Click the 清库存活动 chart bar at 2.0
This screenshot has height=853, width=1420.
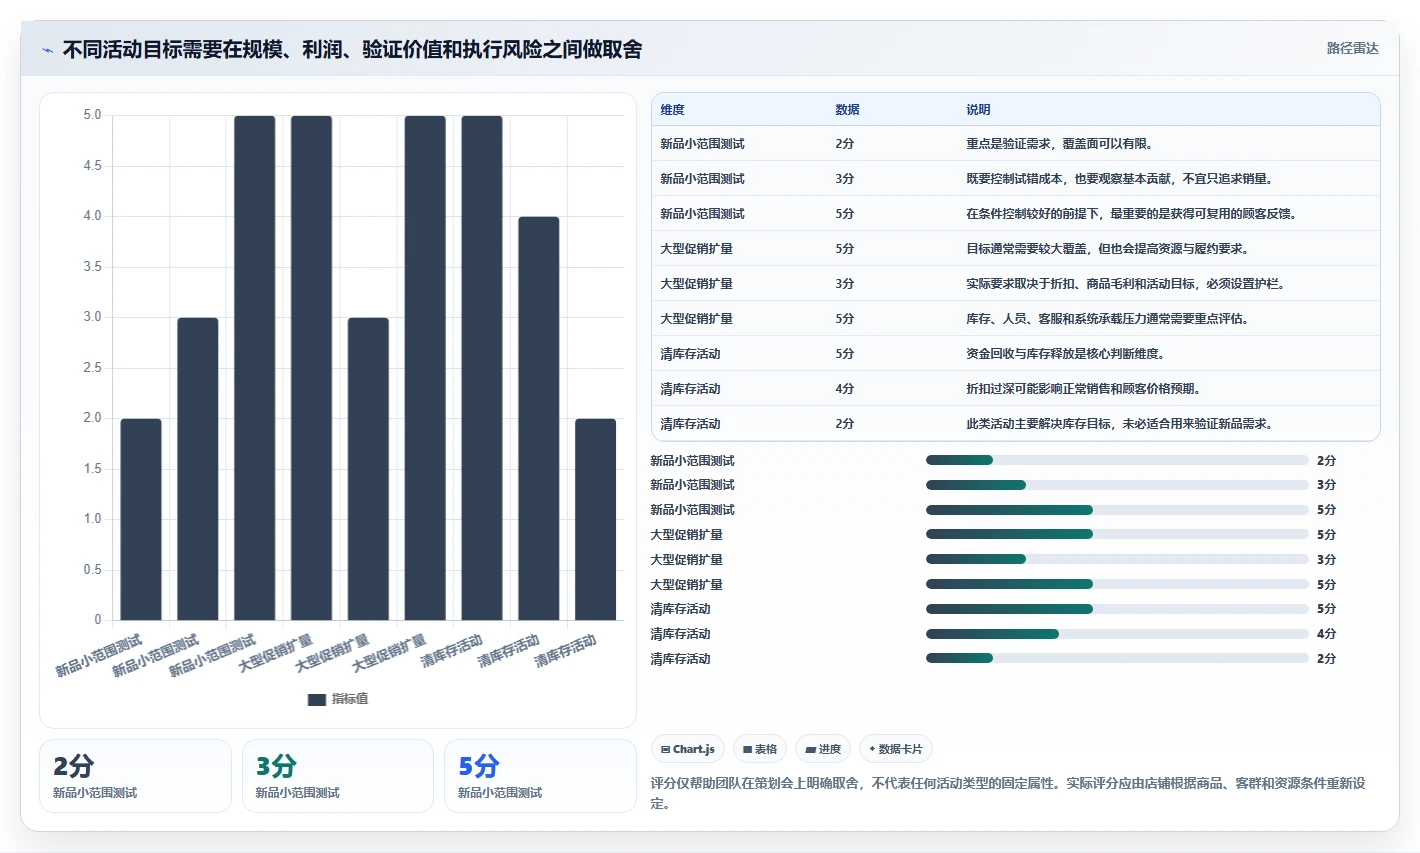(x=595, y=519)
